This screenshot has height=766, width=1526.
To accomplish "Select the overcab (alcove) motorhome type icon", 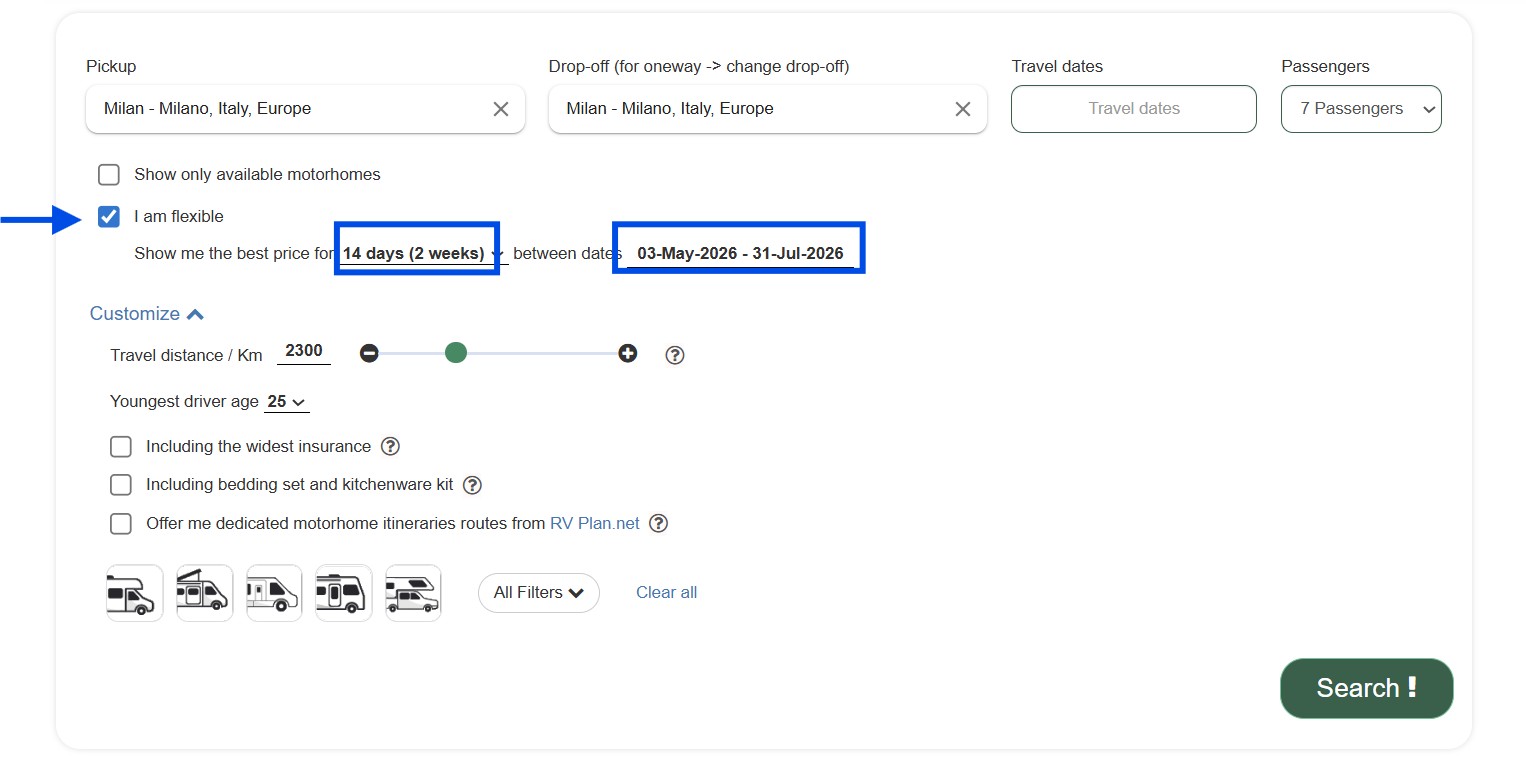I will [x=134, y=593].
